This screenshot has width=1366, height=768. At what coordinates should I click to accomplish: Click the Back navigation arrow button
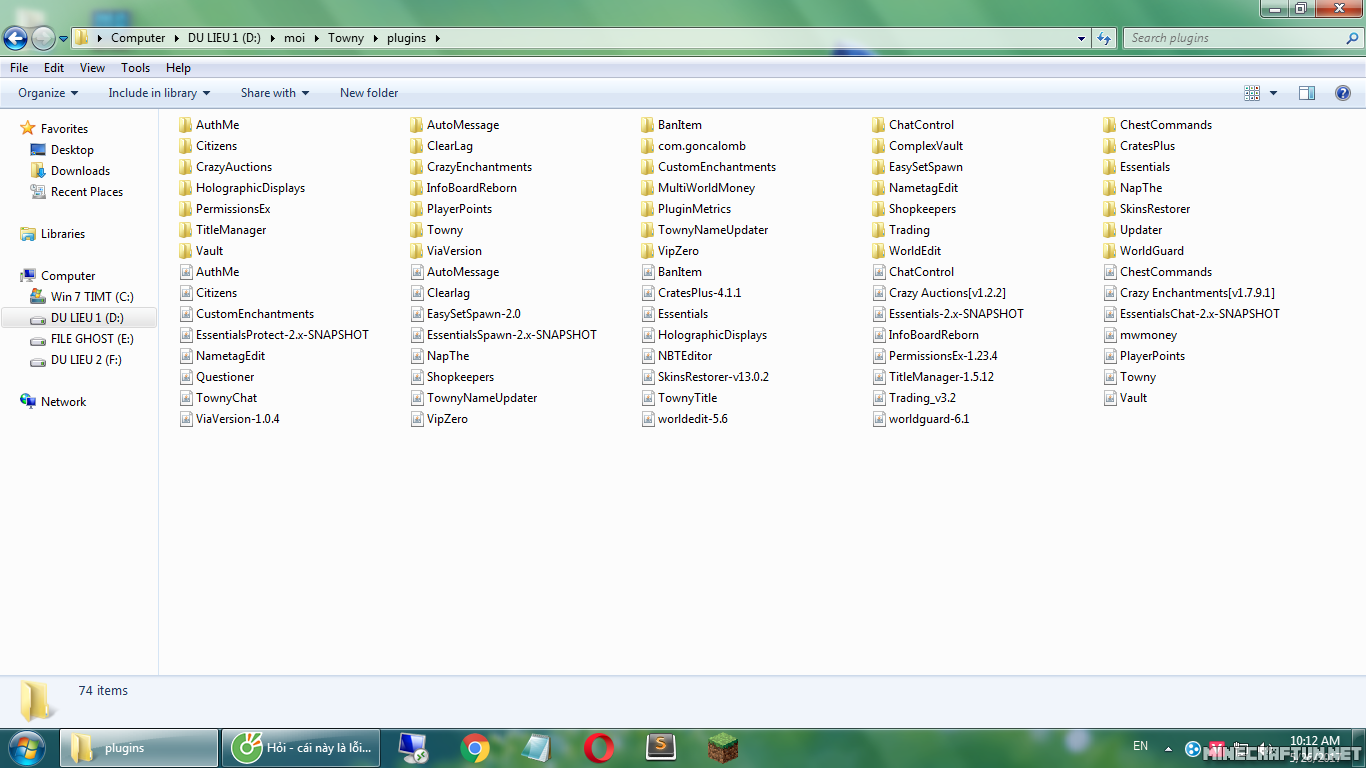[x=16, y=38]
